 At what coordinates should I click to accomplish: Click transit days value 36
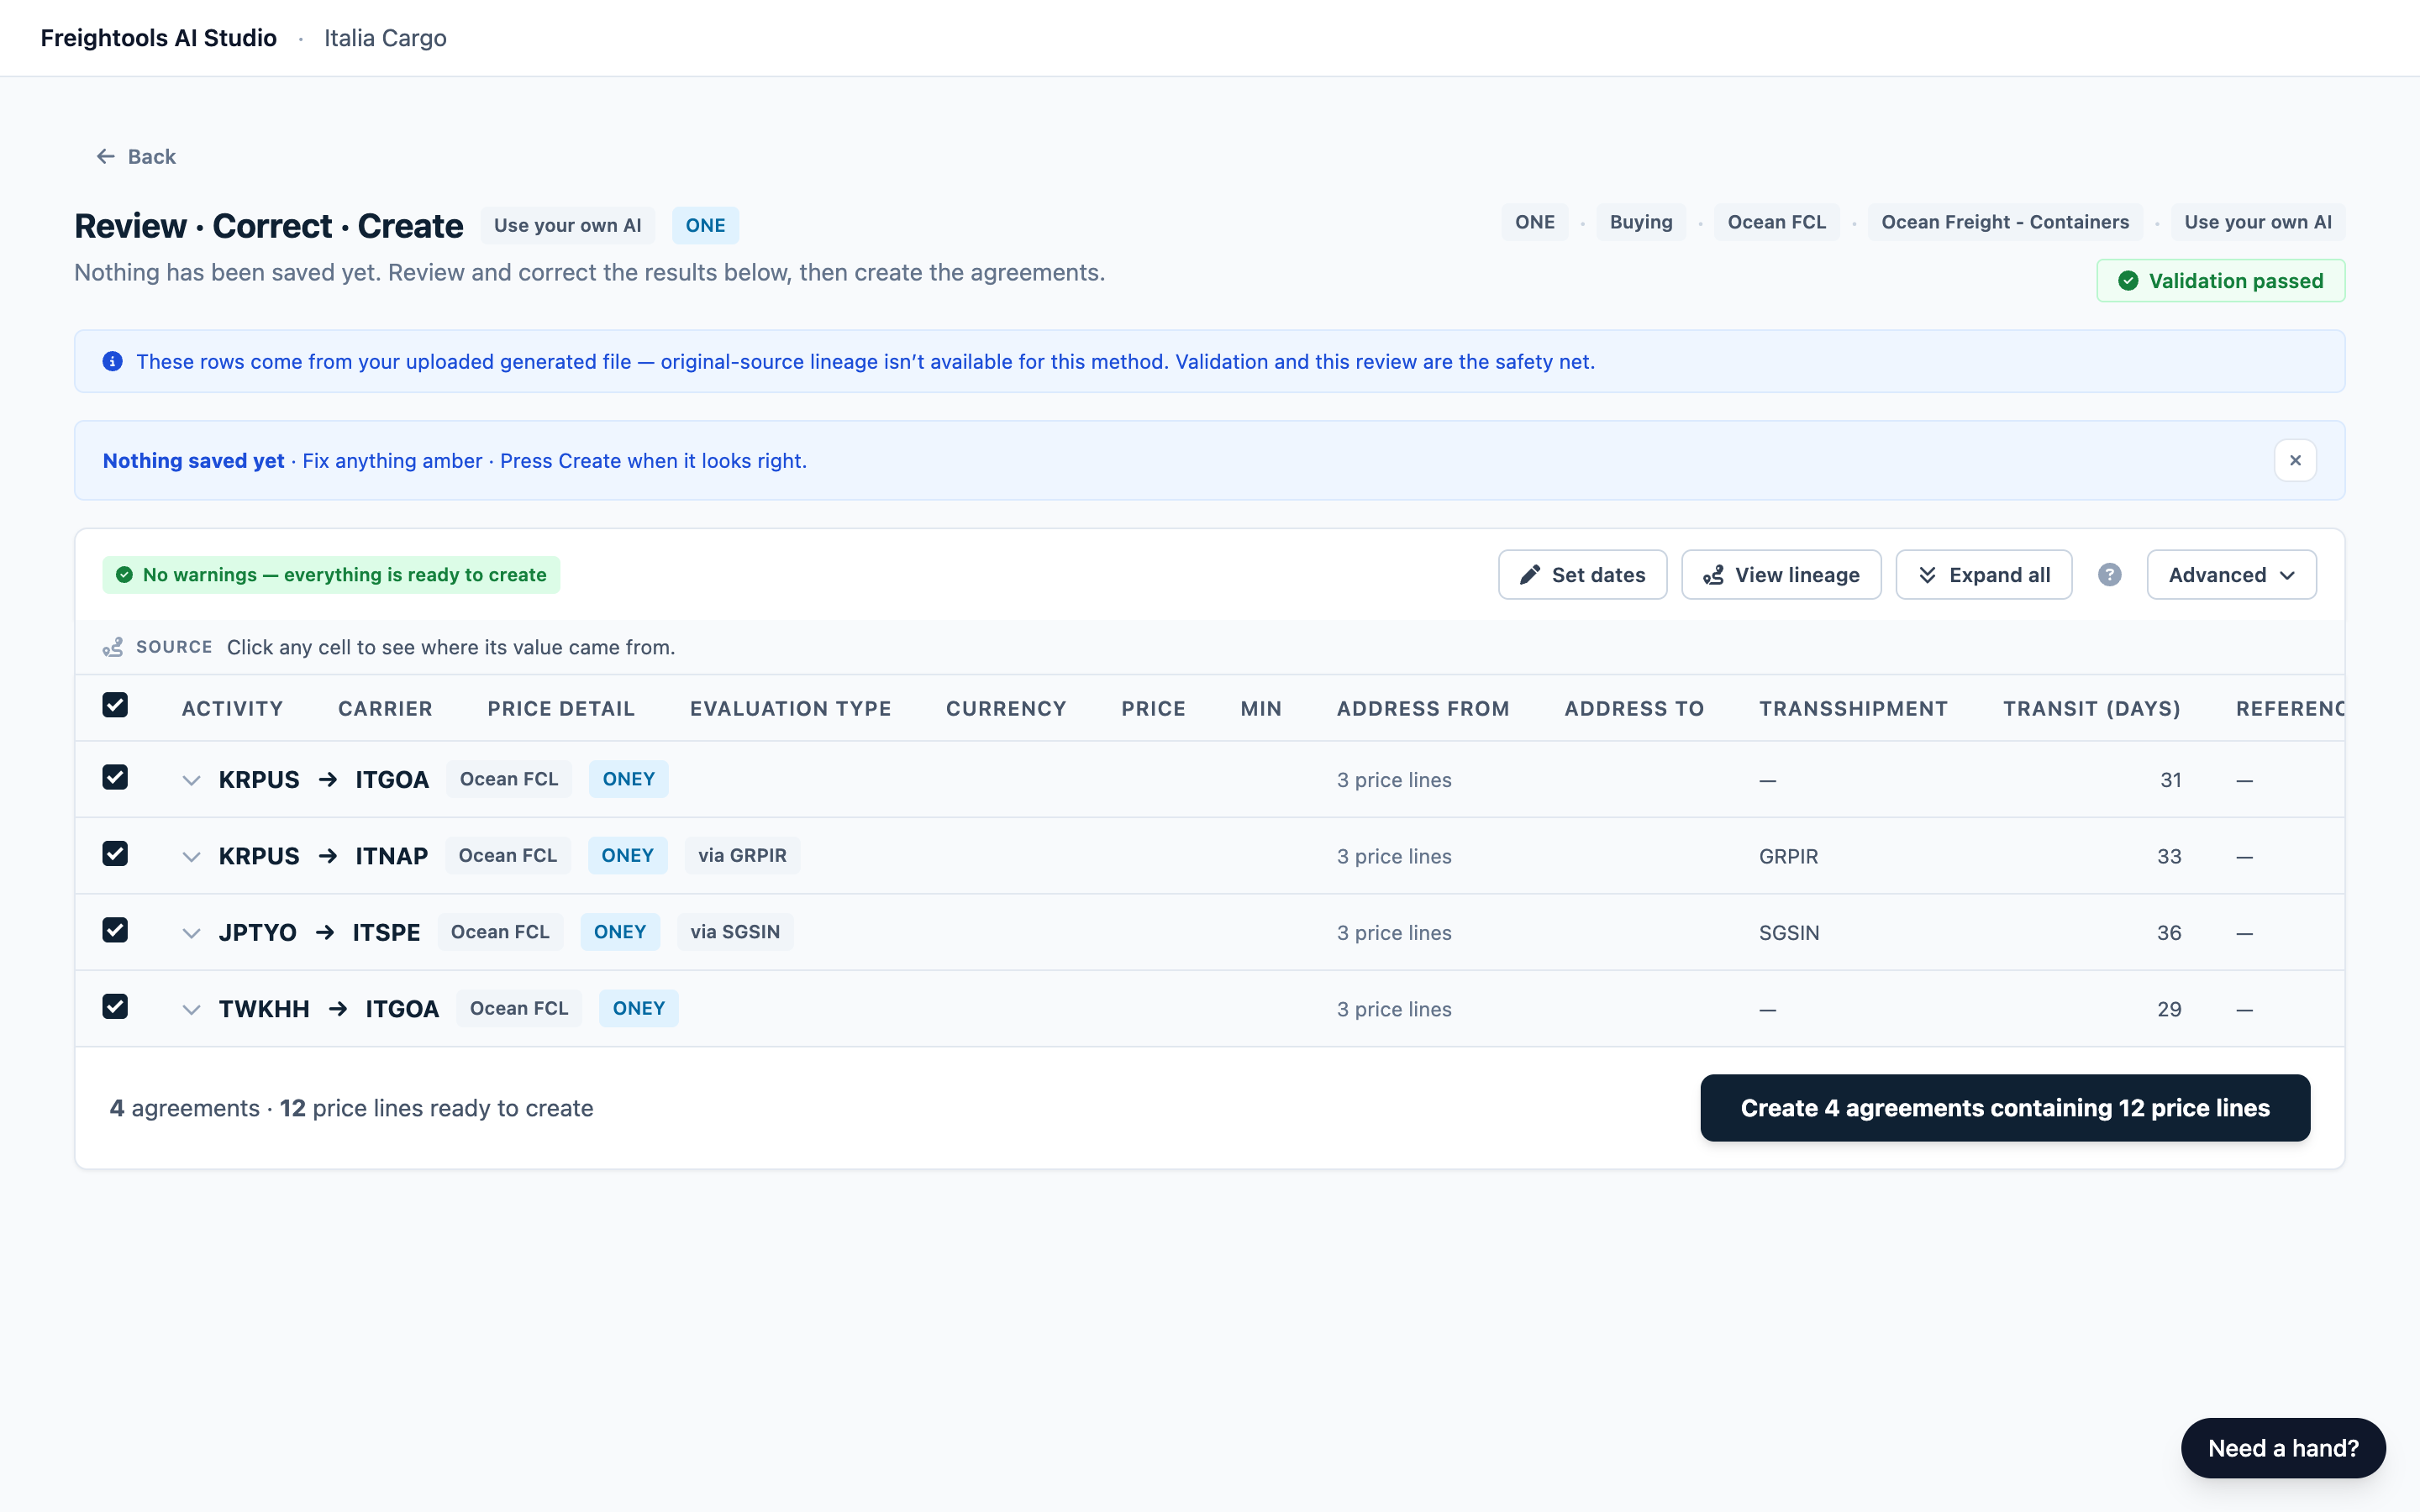point(2169,933)
